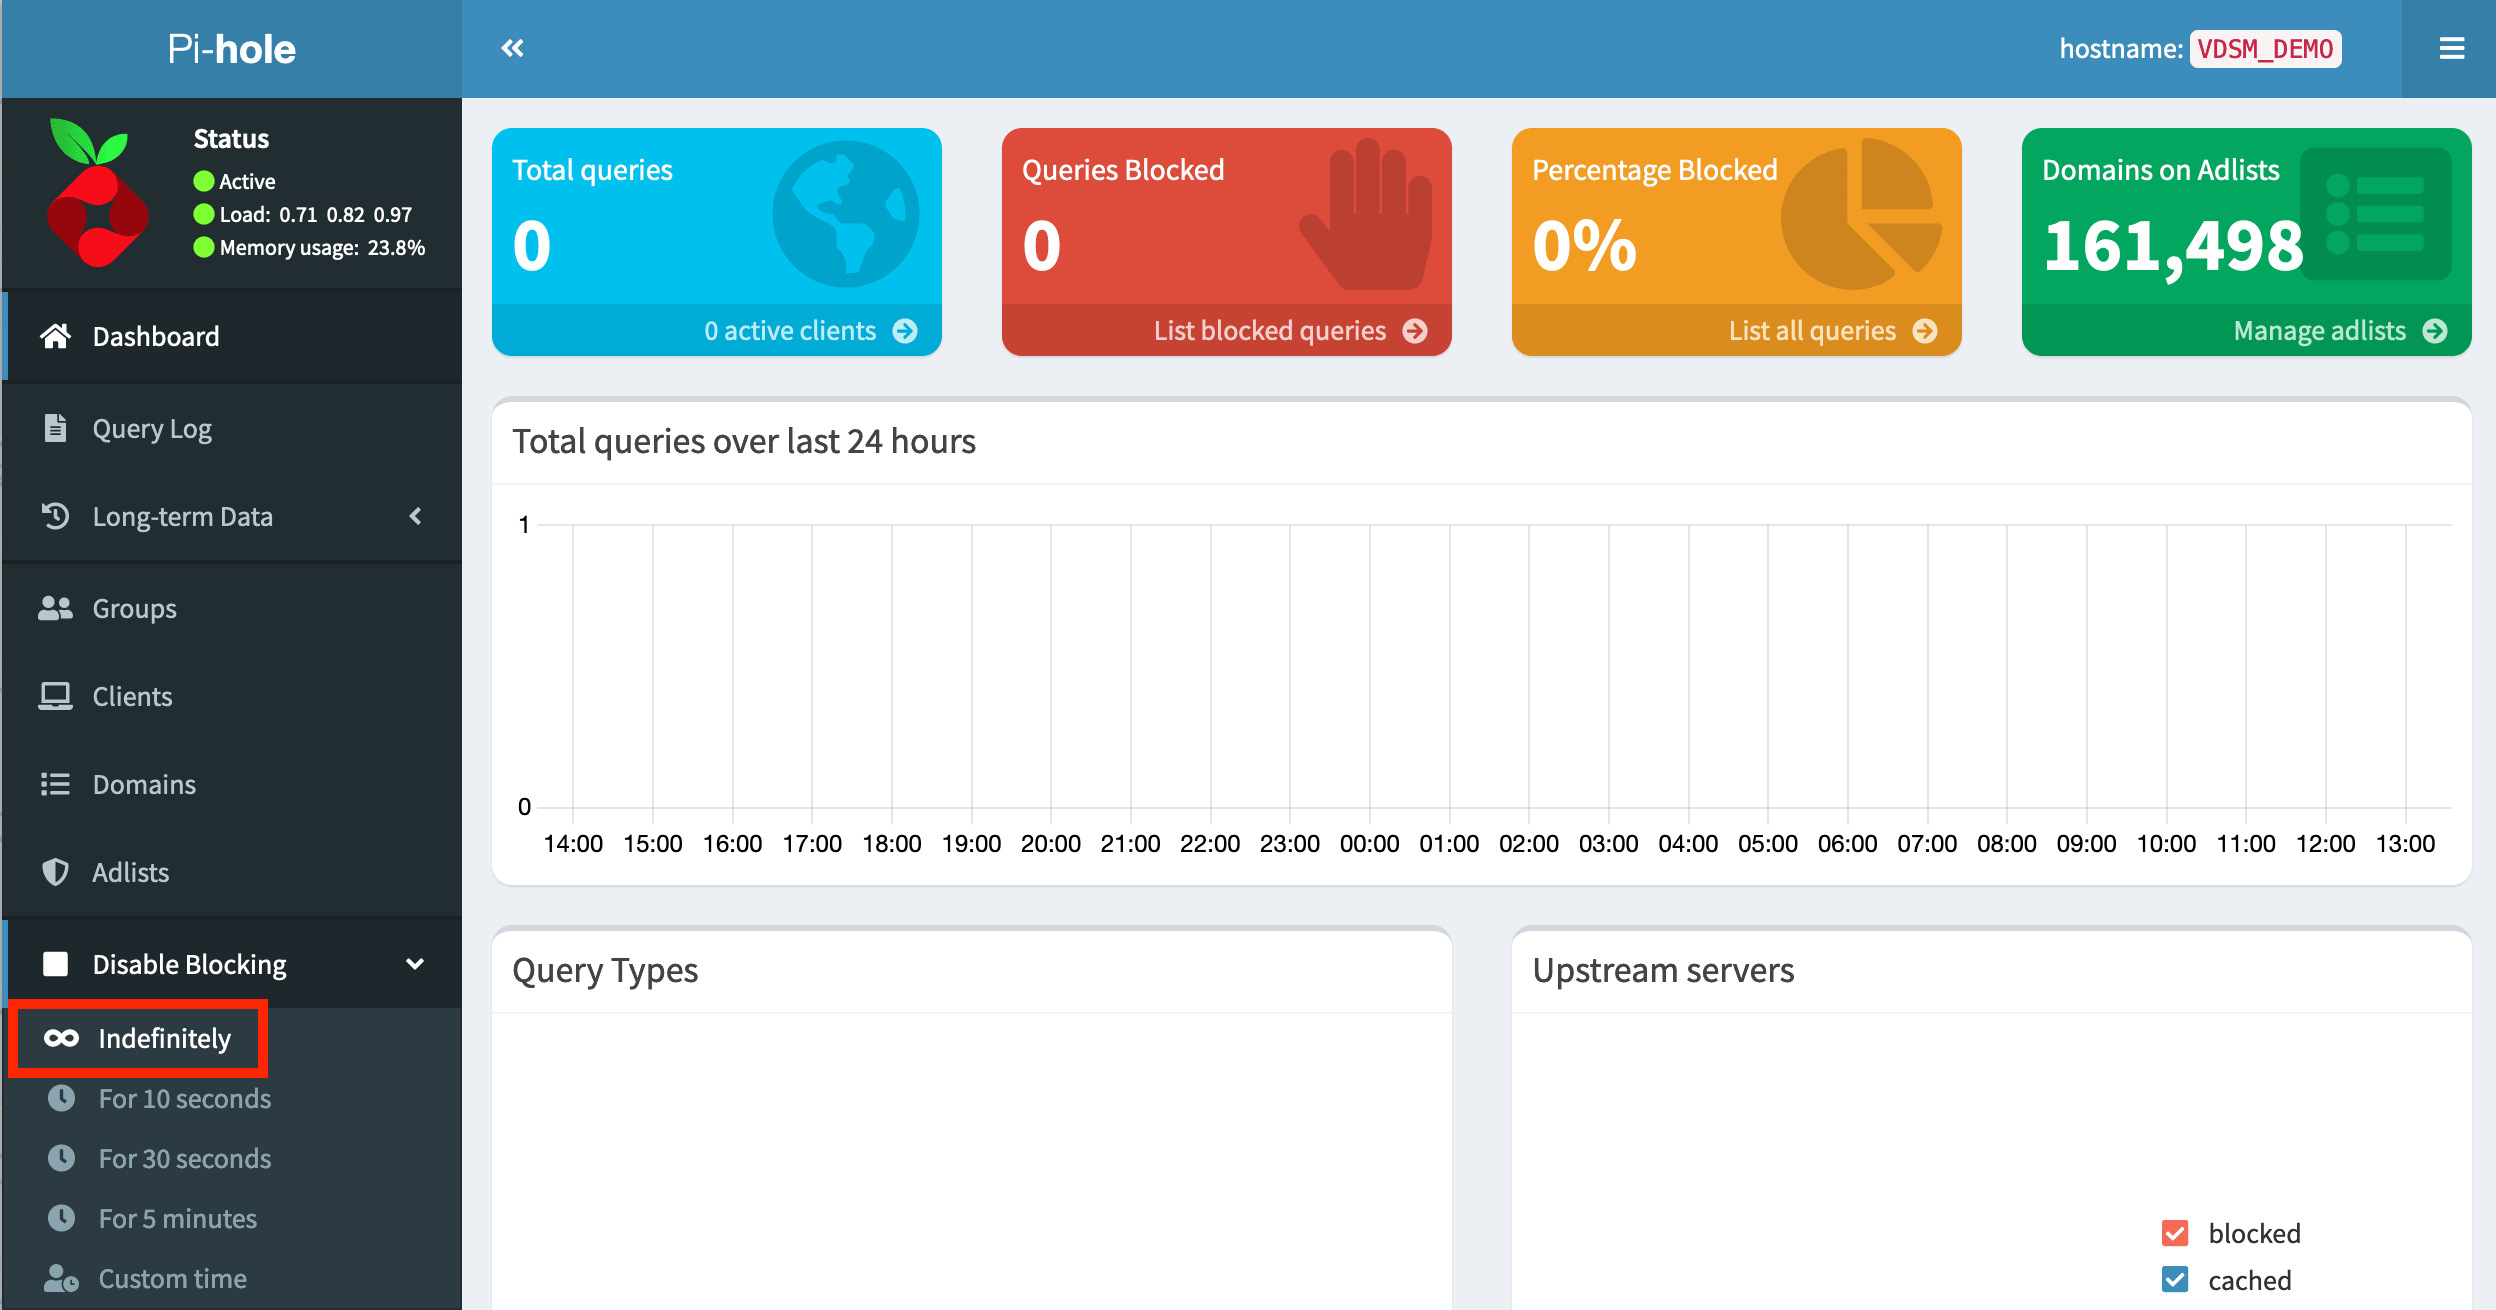The image size is (2496, 1310).
Task: Open Custom time disable option
Action: (x=172, y=1278)
